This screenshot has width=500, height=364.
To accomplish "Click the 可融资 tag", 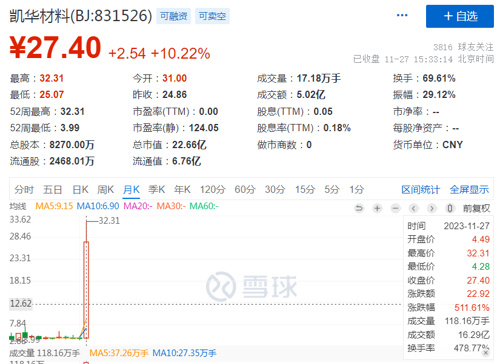I will pos(174,16).
